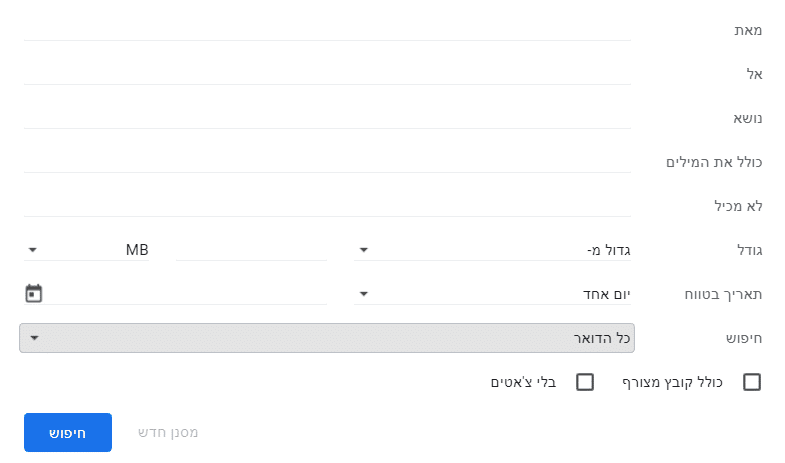Select the 'נושא' subject input field

(x=327, y=117)
